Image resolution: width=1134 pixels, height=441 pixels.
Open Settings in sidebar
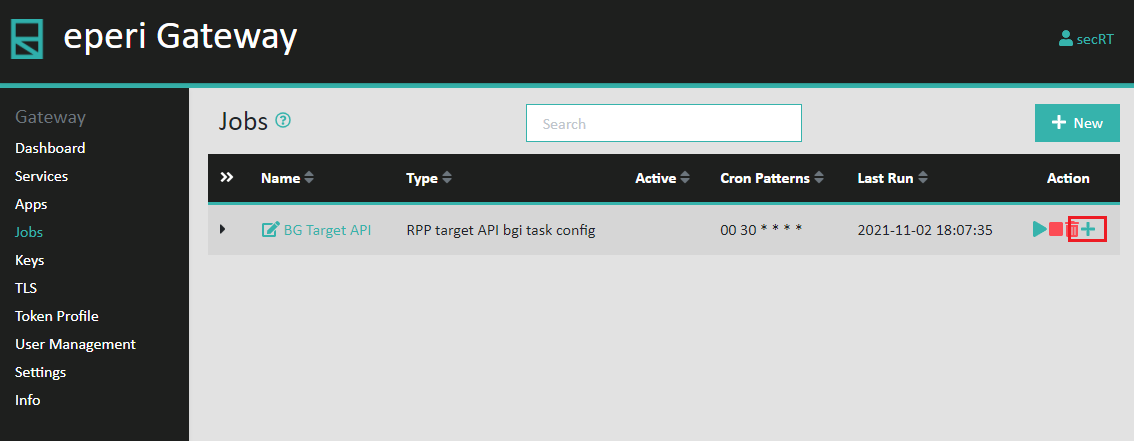(x=40, y=372)
